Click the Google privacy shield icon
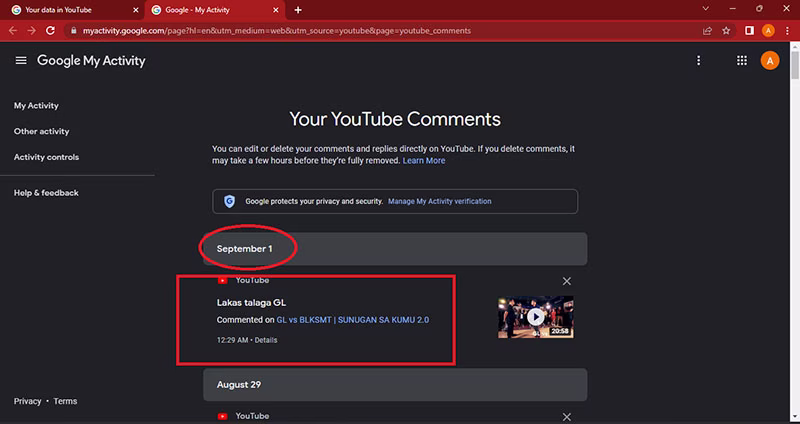The image size is (800, 424). point(230,202)
